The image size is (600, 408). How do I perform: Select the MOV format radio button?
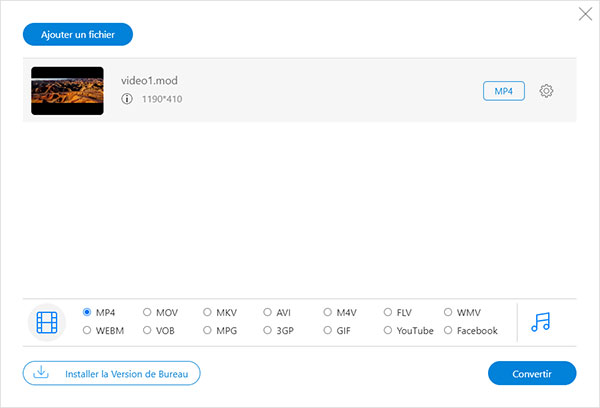click(148, 312)
